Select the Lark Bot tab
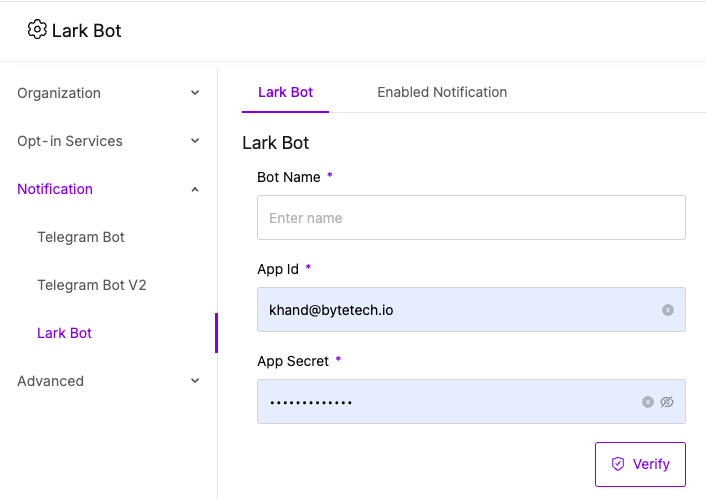 pos(285,92)
